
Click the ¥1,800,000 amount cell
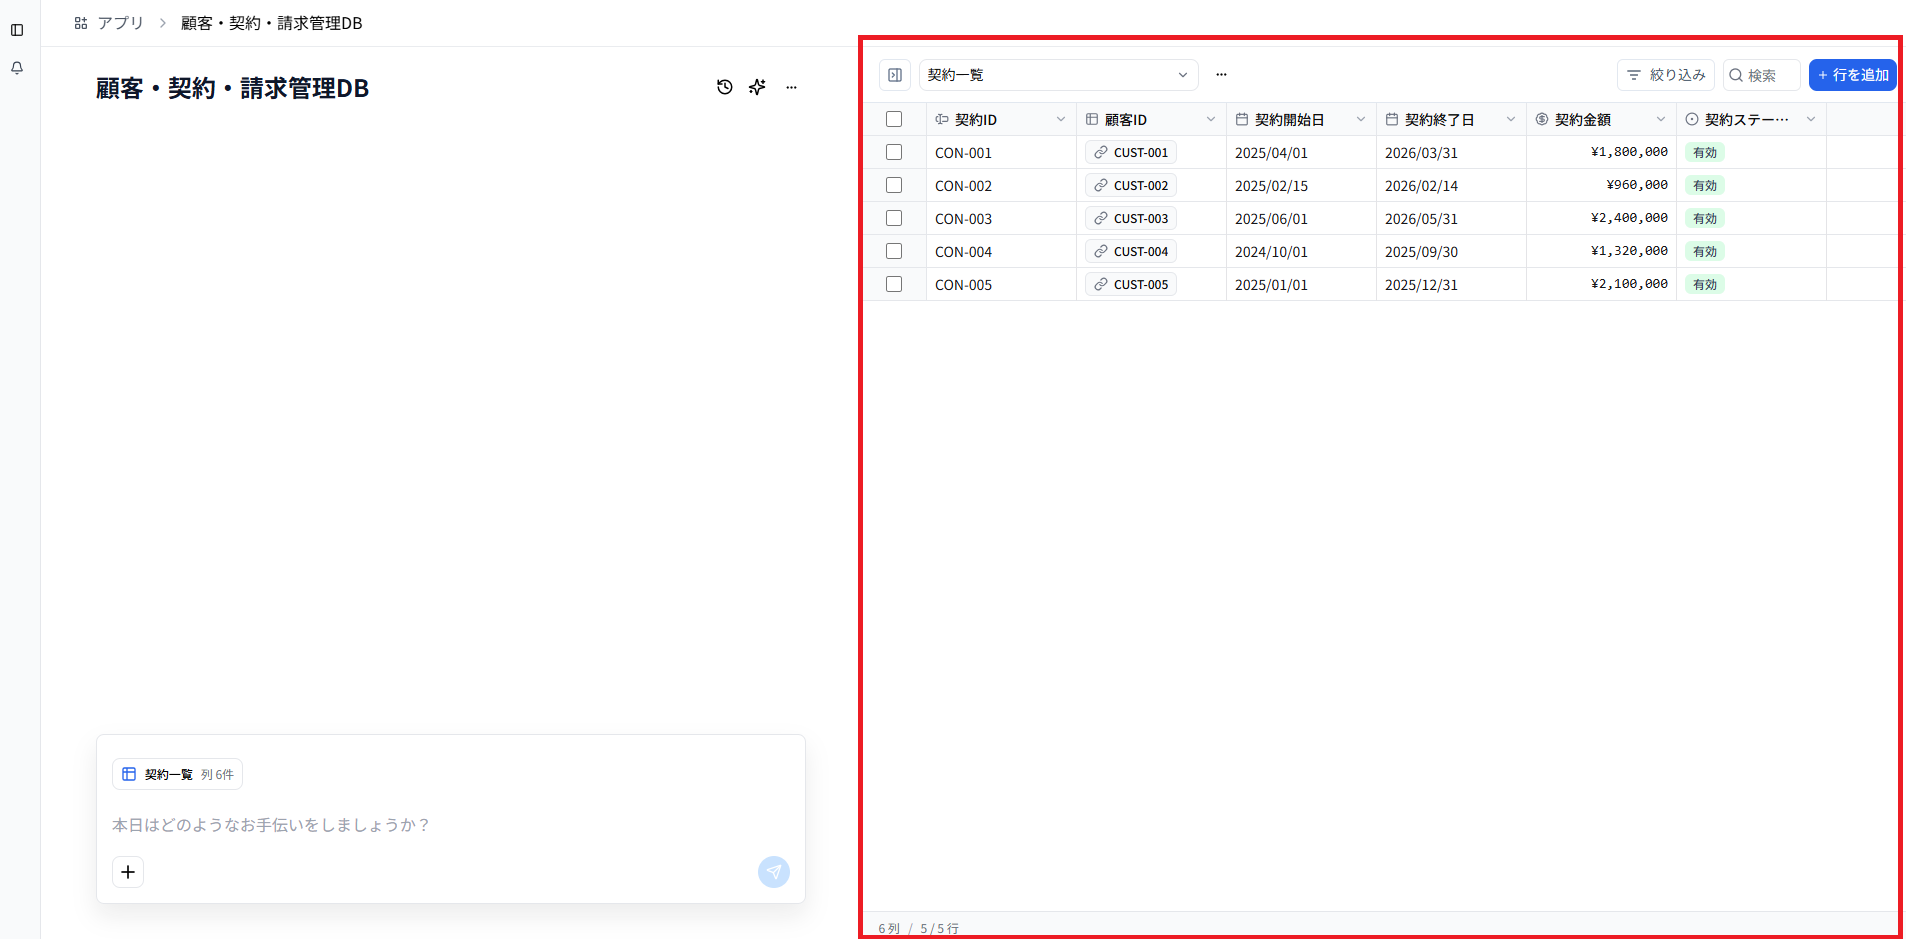point(1601,153)
